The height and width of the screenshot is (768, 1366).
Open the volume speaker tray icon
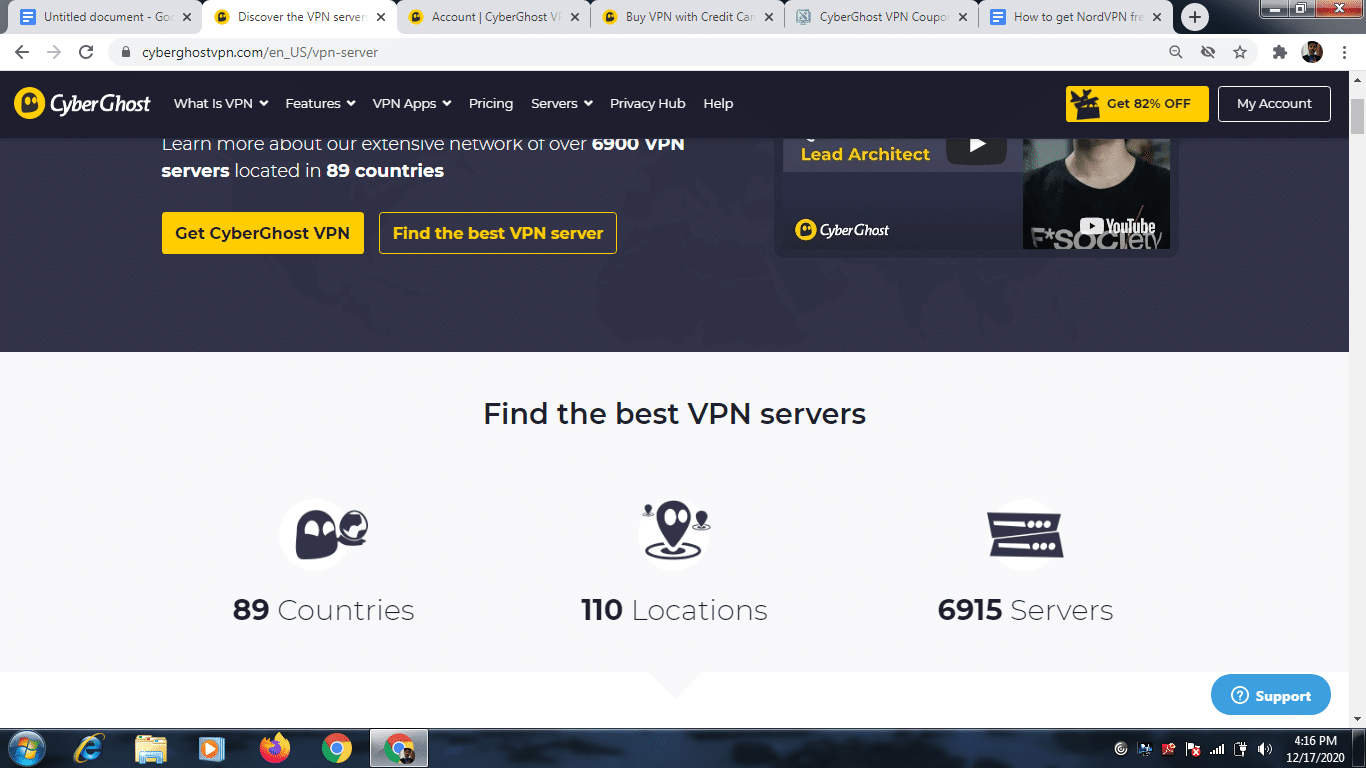[x=1266, y=748]
